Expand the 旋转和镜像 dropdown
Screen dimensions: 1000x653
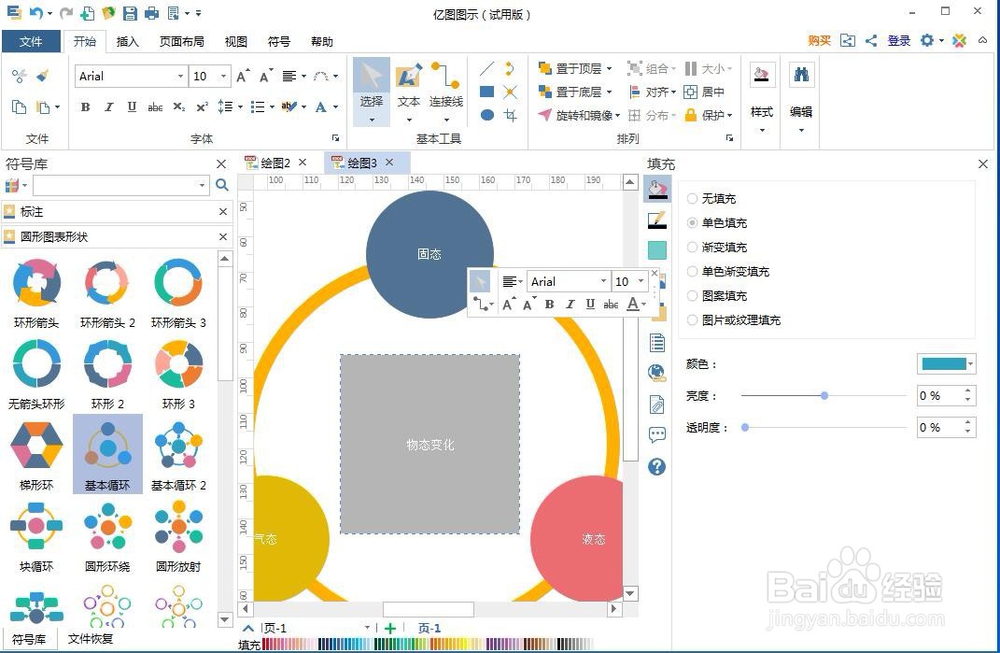pos(617,115)
